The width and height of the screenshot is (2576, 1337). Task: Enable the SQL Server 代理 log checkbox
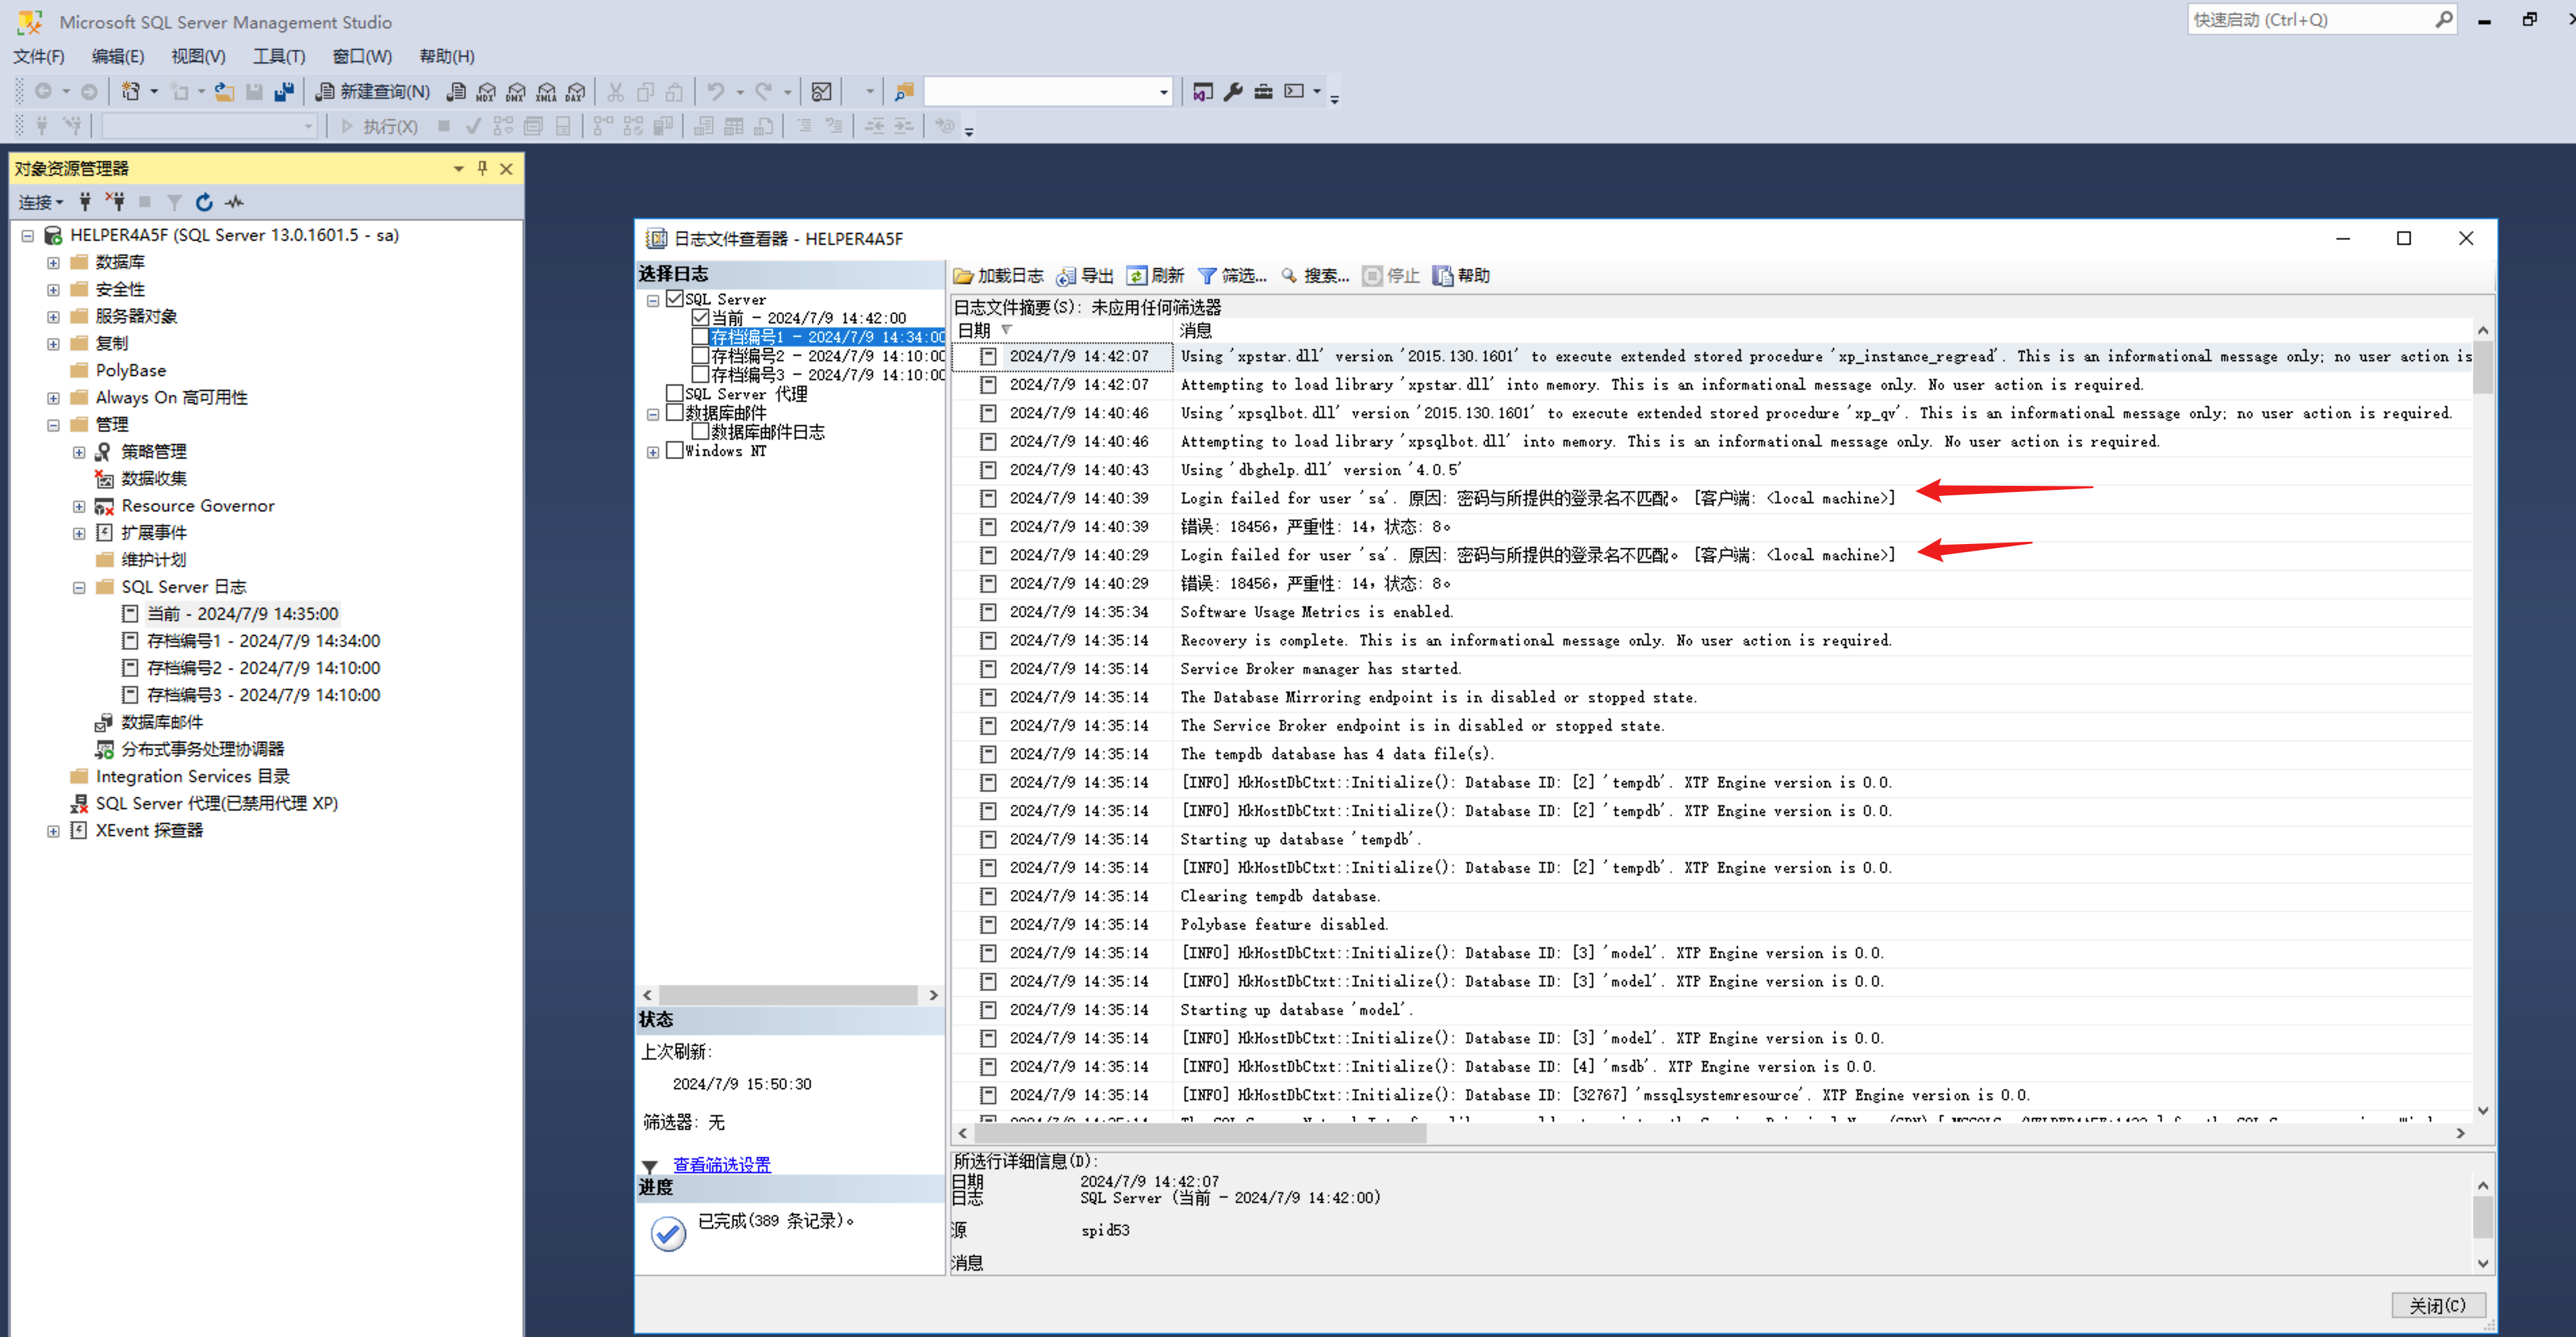pos(675,393)
